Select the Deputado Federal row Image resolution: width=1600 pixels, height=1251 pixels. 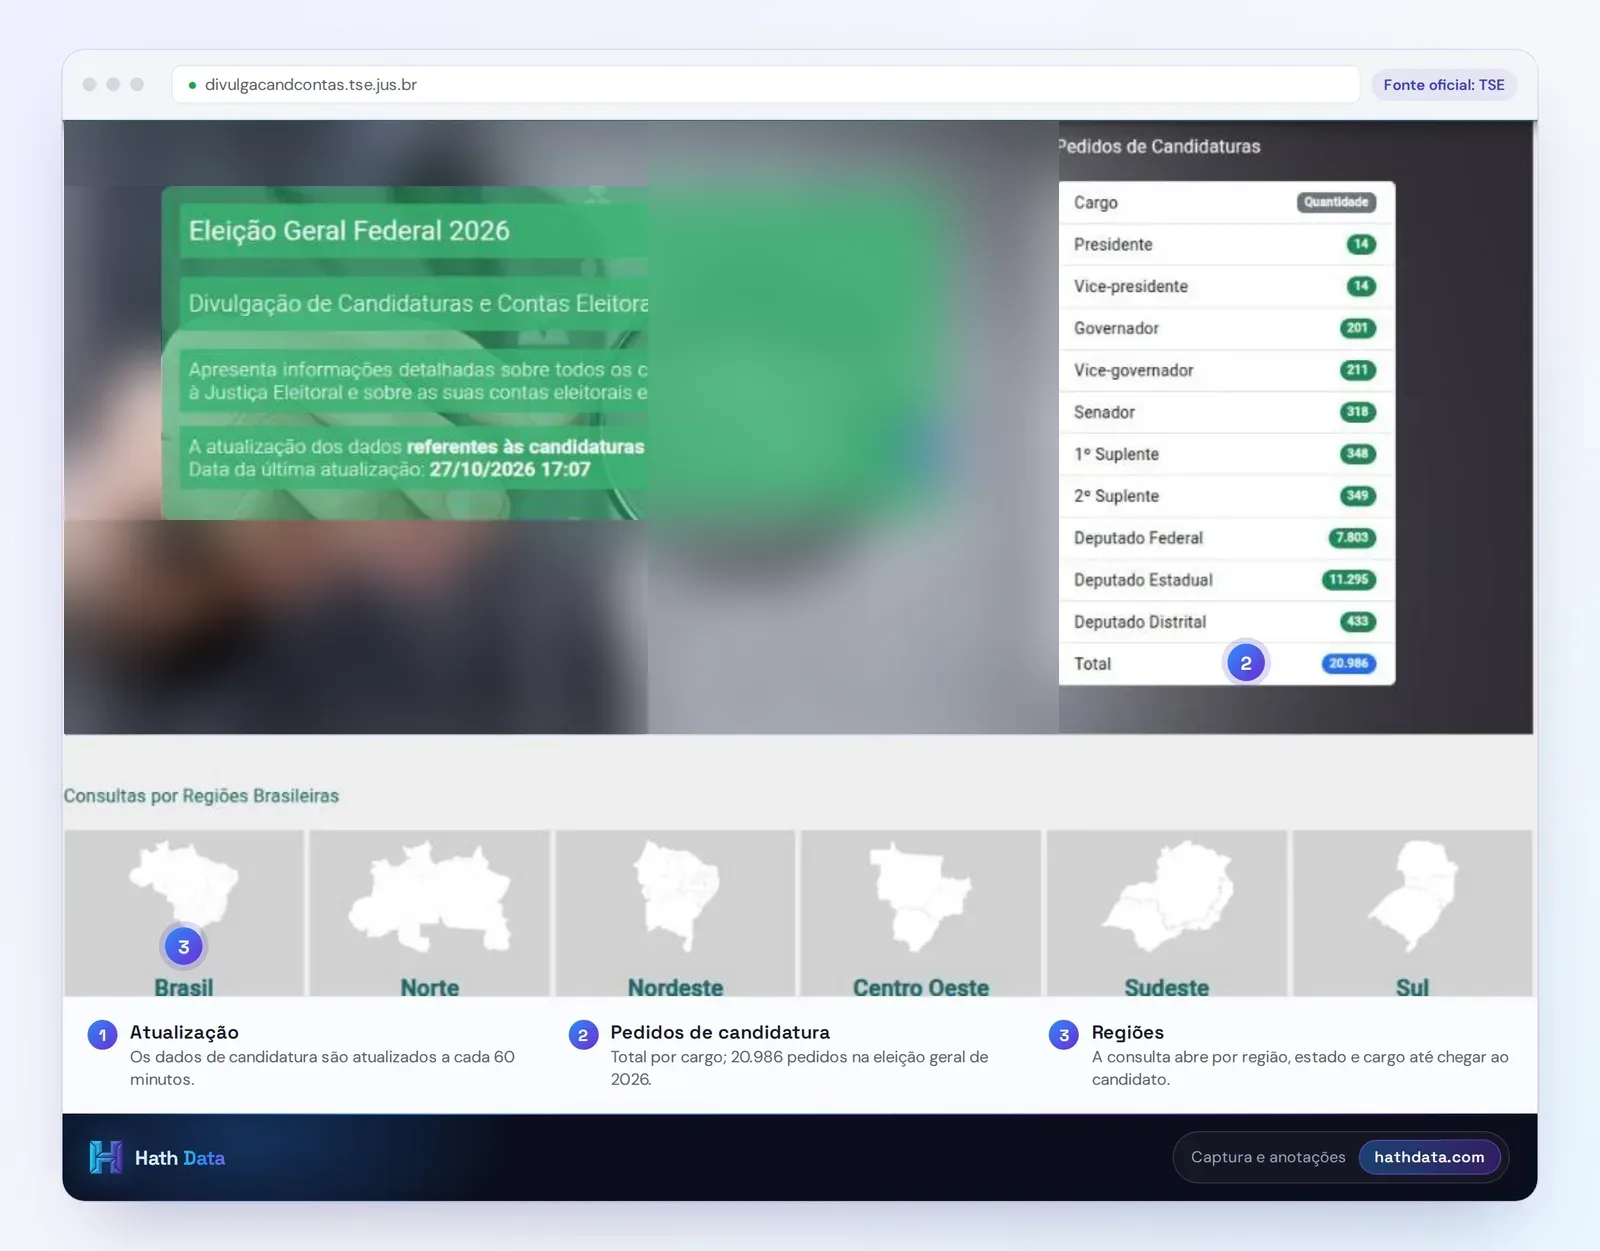coord(1226,538)
